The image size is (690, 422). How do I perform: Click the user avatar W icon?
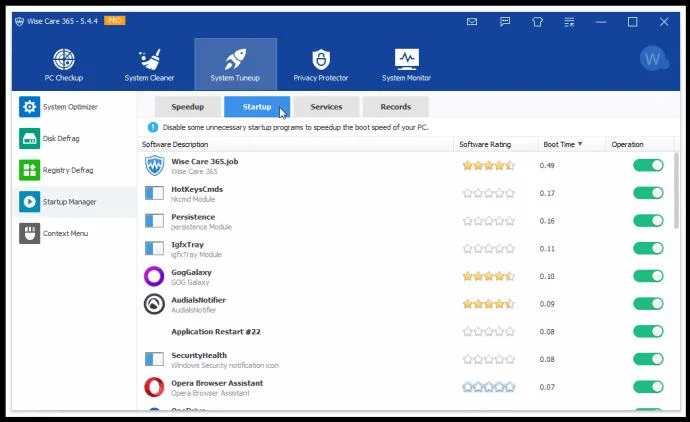[x=653, y=59]
